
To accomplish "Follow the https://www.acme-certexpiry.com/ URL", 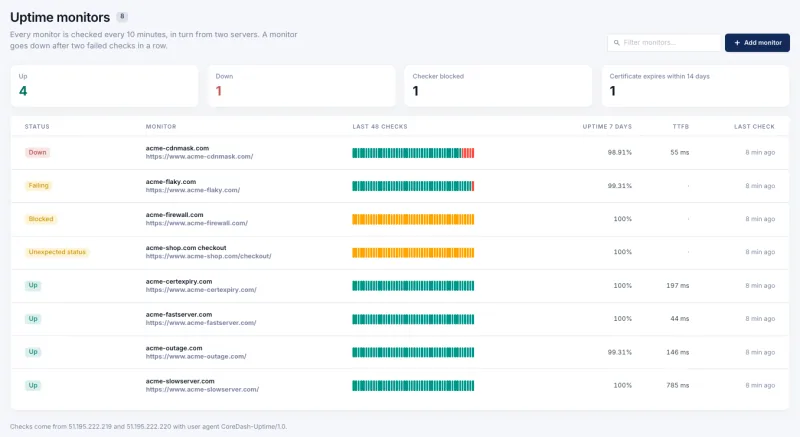I will 201,290.
